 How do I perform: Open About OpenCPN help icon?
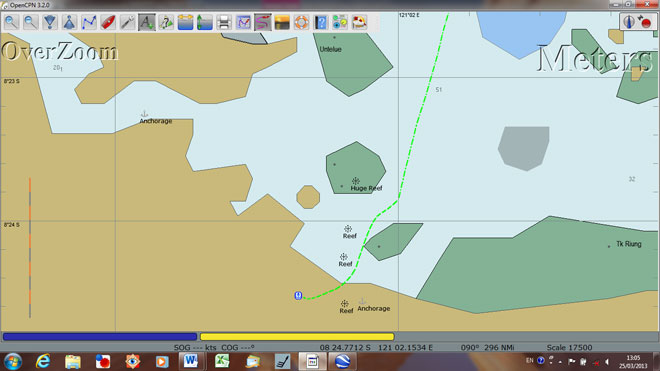(x=321, y=22)
